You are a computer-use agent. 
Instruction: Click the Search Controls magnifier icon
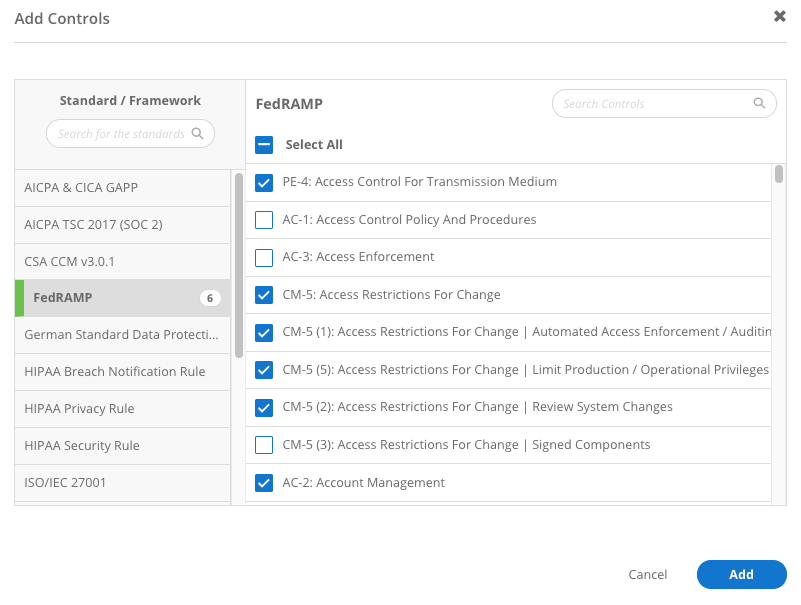pyautogui.click(x=760, y=103)
